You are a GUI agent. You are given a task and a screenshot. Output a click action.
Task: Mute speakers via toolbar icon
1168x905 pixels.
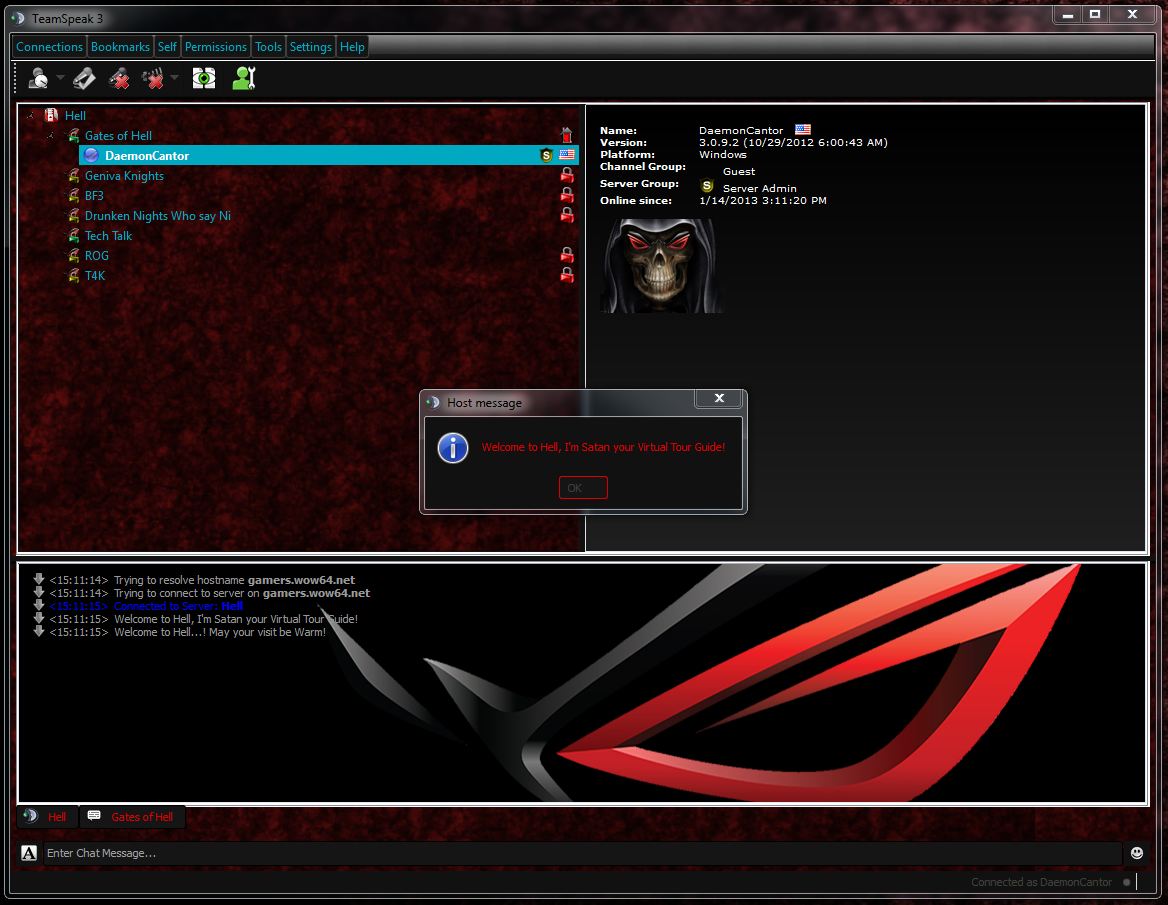153,78
